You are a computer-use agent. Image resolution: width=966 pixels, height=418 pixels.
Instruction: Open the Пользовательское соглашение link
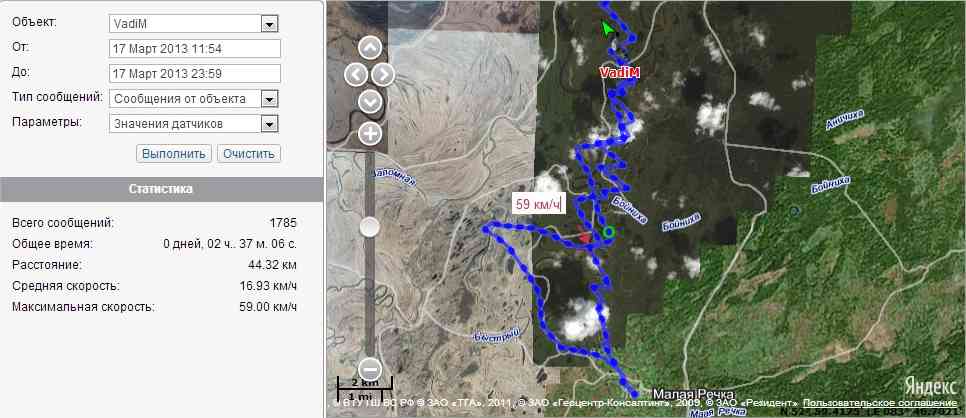click(x=880, y=402)
